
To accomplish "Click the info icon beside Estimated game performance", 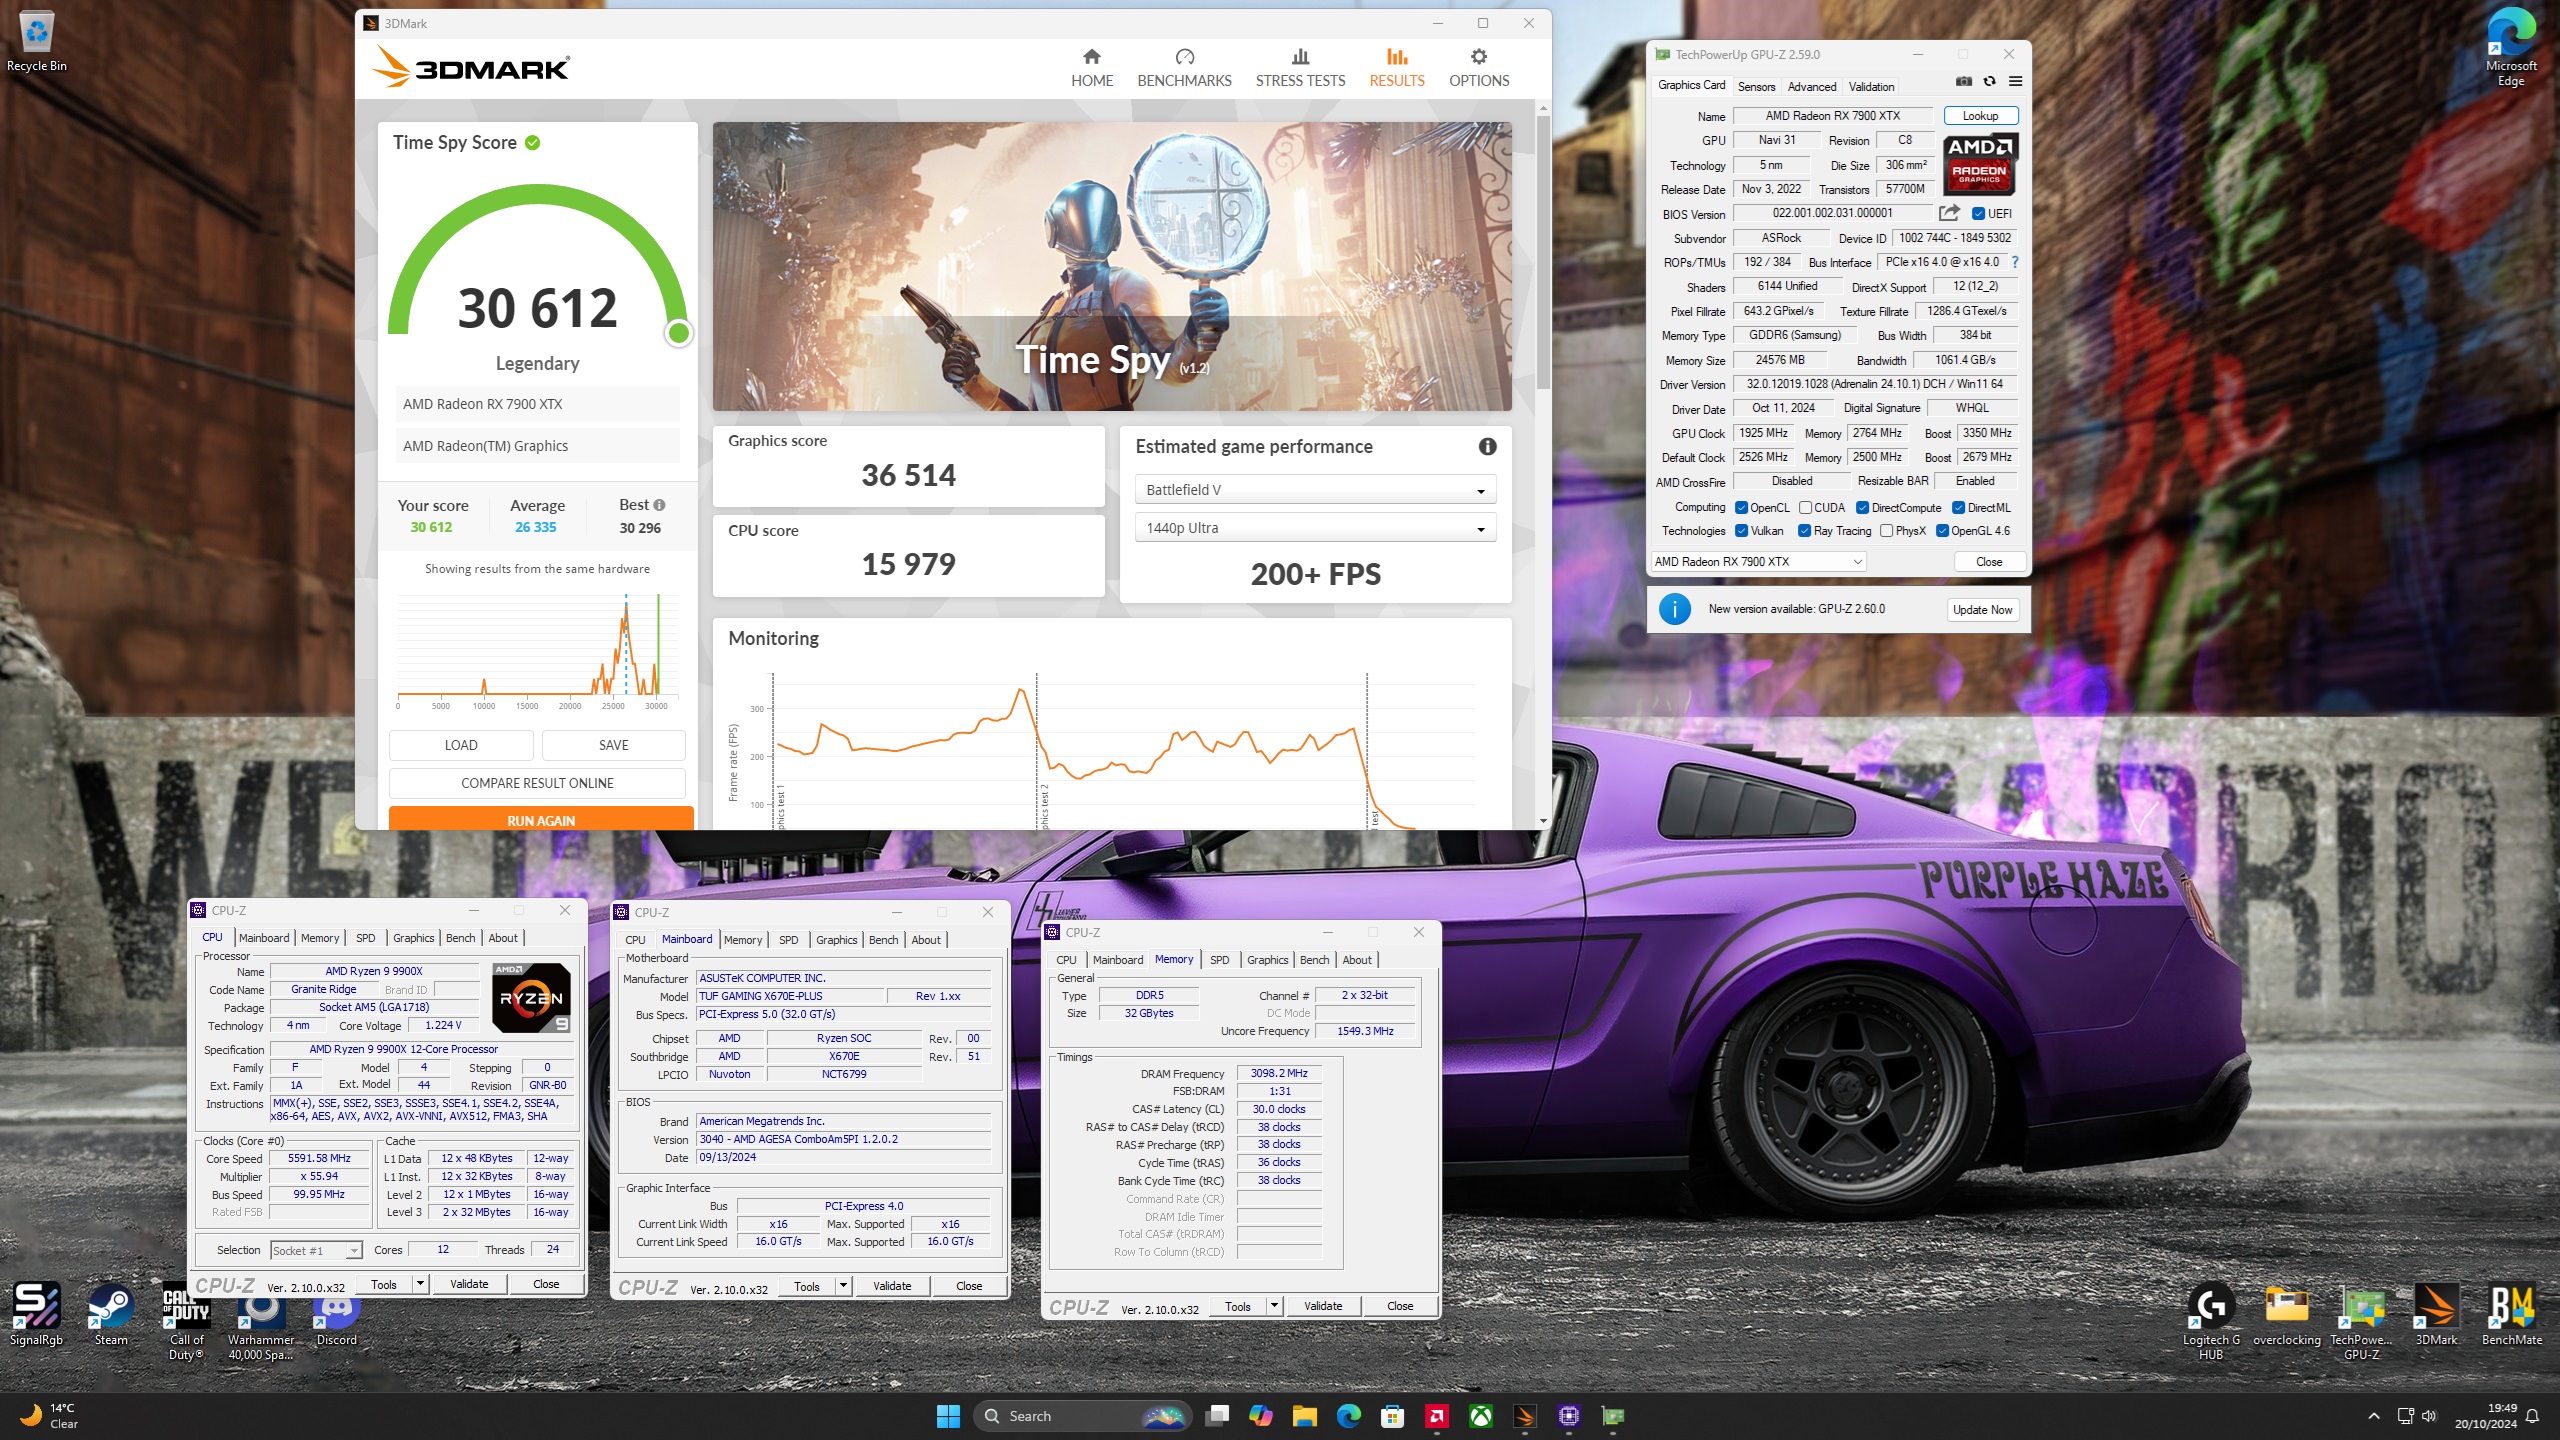I will tap(1487, 447).
